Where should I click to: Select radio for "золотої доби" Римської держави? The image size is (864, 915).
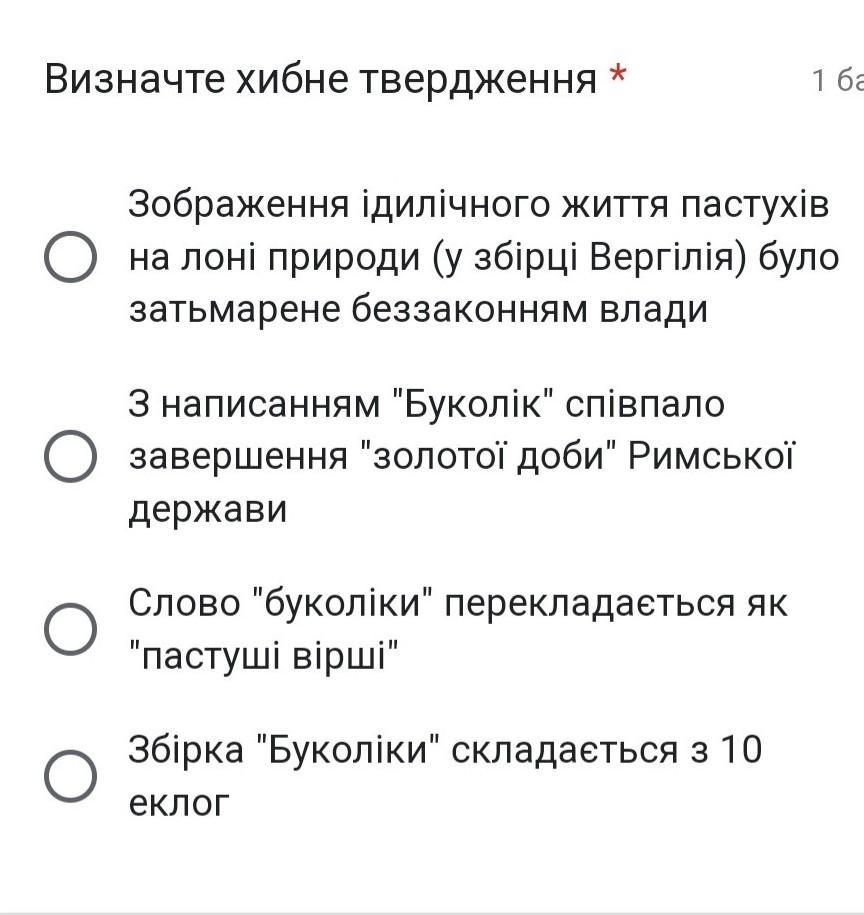tap(70, 456)
